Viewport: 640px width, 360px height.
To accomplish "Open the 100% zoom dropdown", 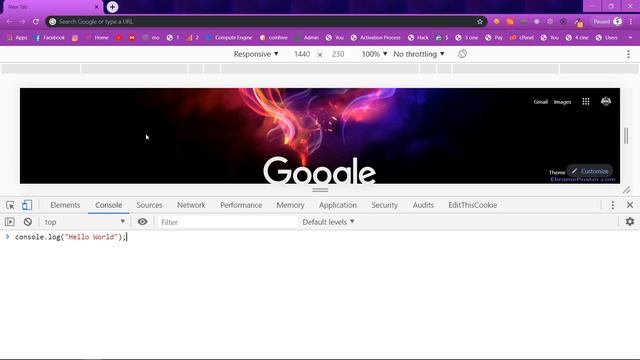I will 374,54.
